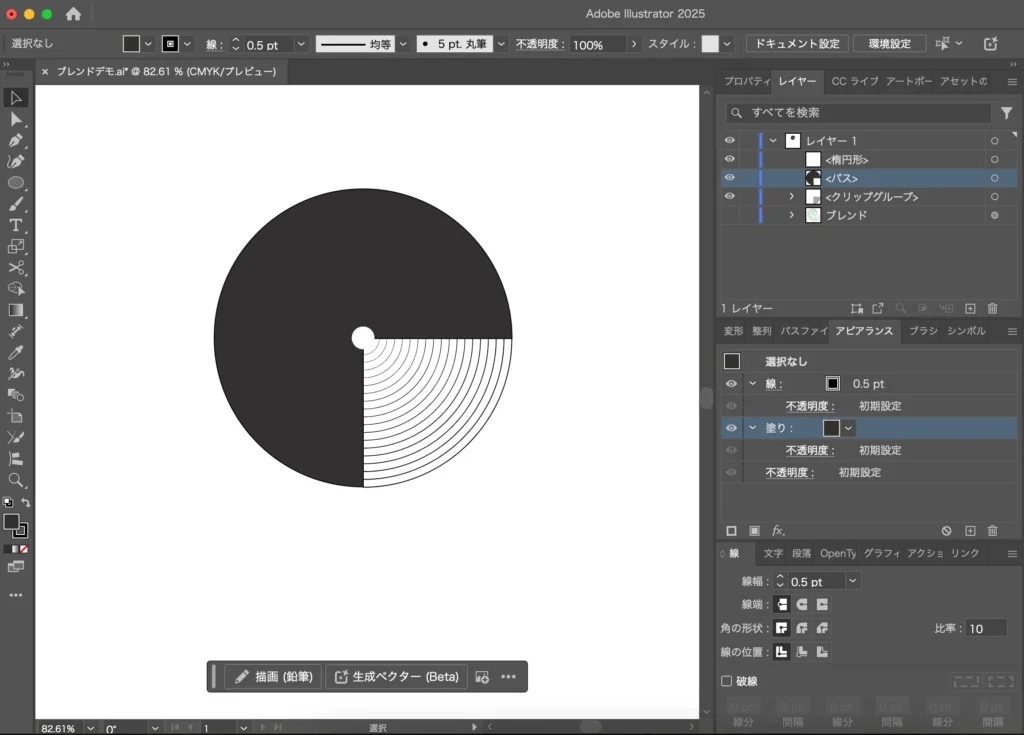The height and width of the screenshot is (735, 1024).
Task: Expand the クリップグループ layer
Action: (x=792, y=196)
